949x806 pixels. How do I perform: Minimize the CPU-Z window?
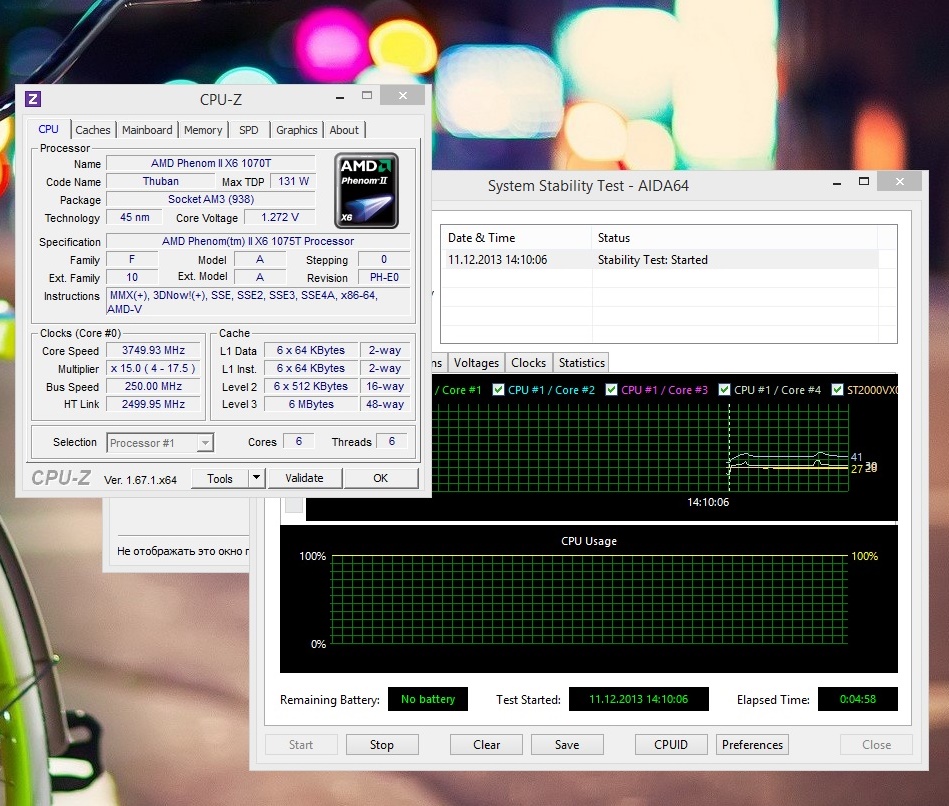point(339,96)
